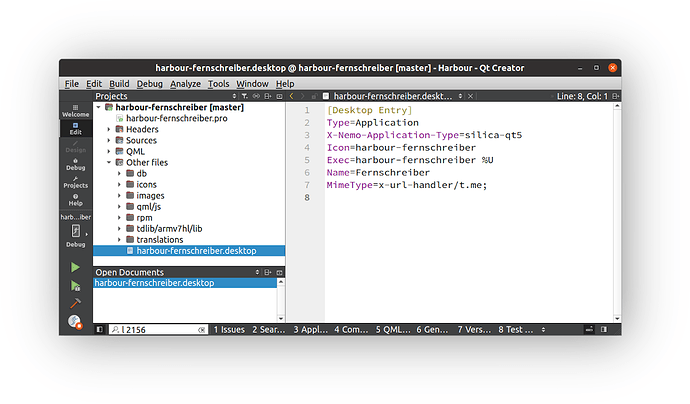Image resolution: width=690 pixels, height=404 pixels.
Task: Close the Open Documents panel
Action: [x=279, y=272]
